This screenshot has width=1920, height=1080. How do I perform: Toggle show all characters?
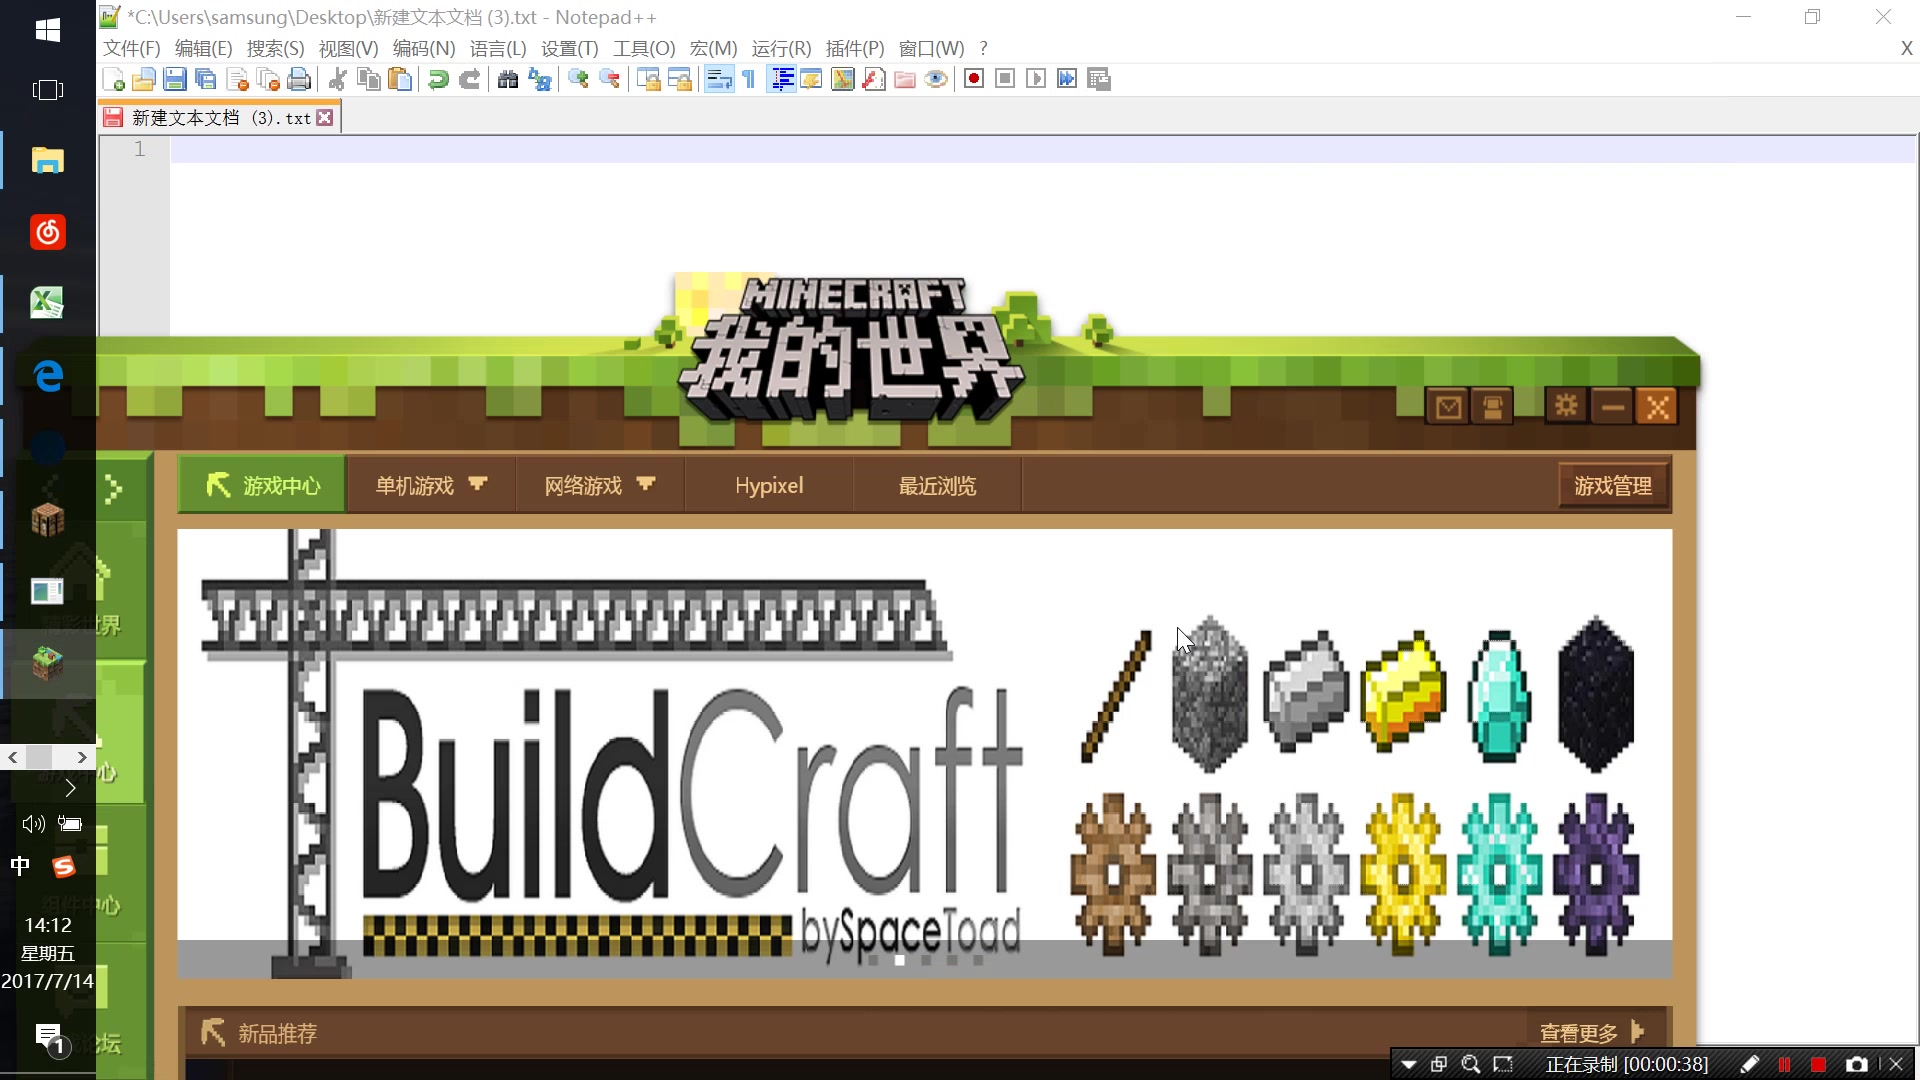(x=749, y=79)
